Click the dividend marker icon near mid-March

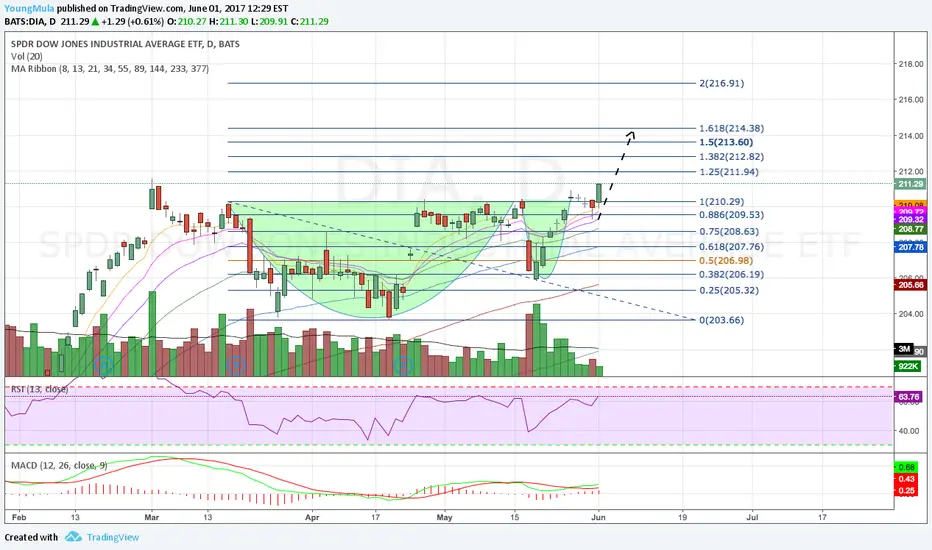coord(236,365)
